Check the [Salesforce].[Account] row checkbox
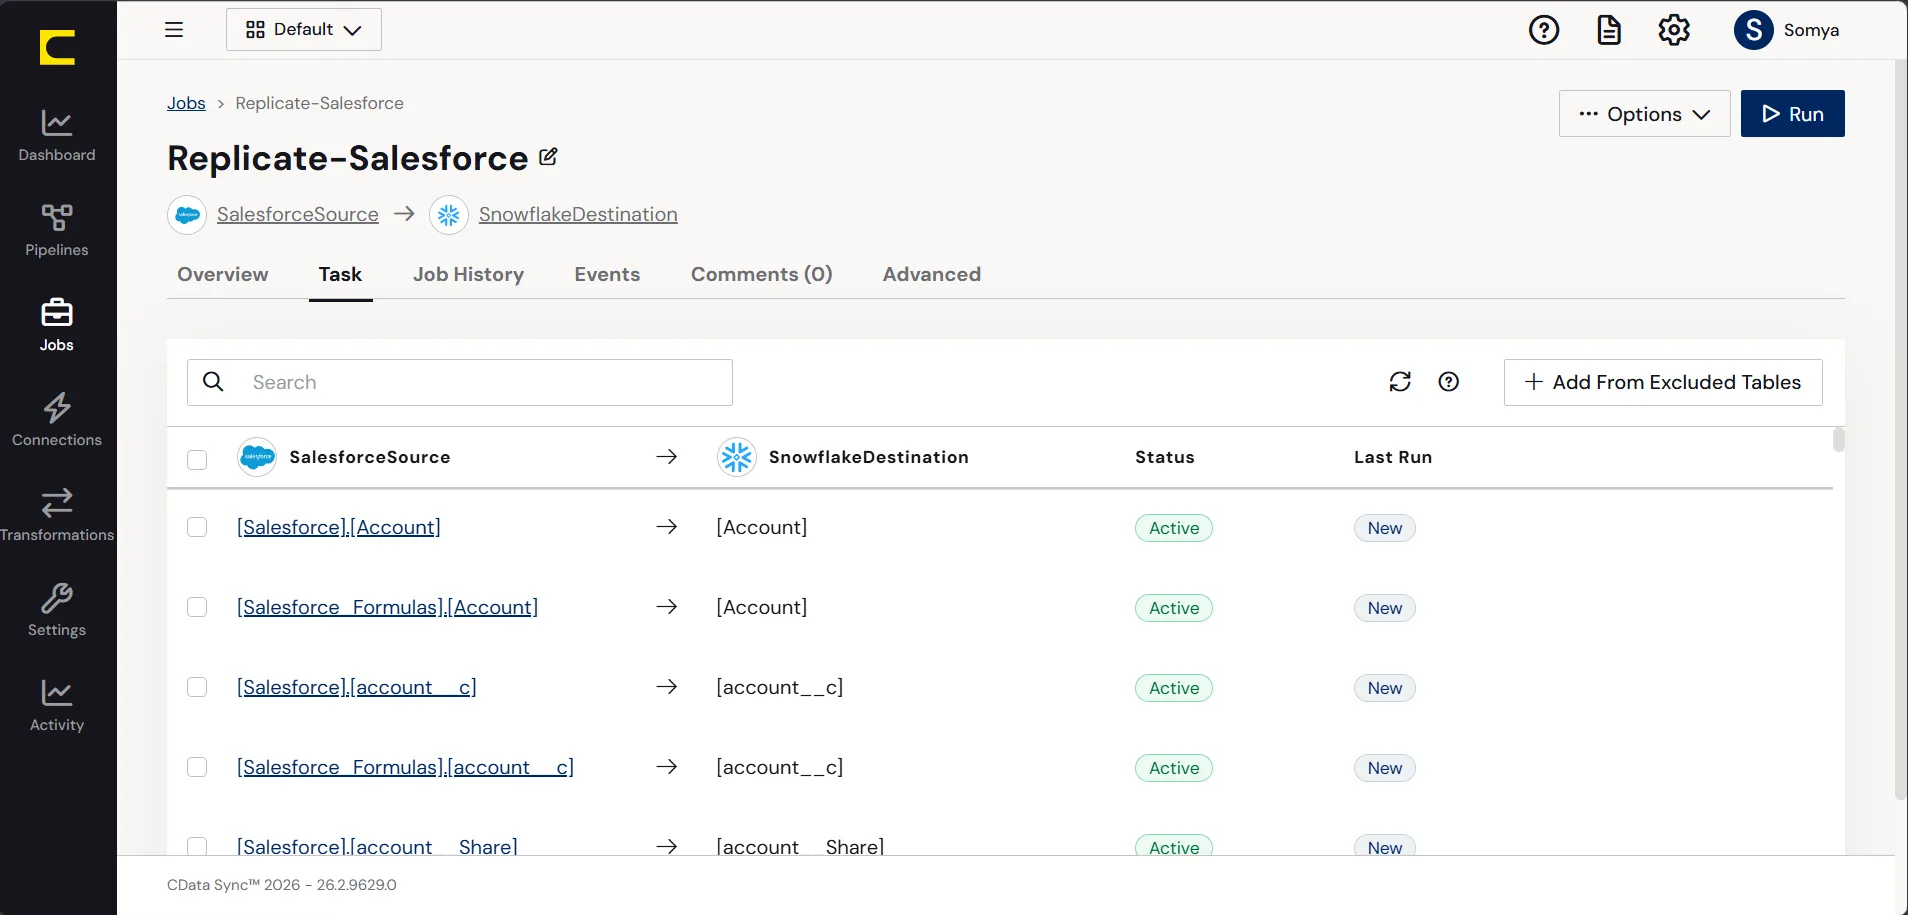Viewport: 1908px width, 915px height. pos(197,527)
